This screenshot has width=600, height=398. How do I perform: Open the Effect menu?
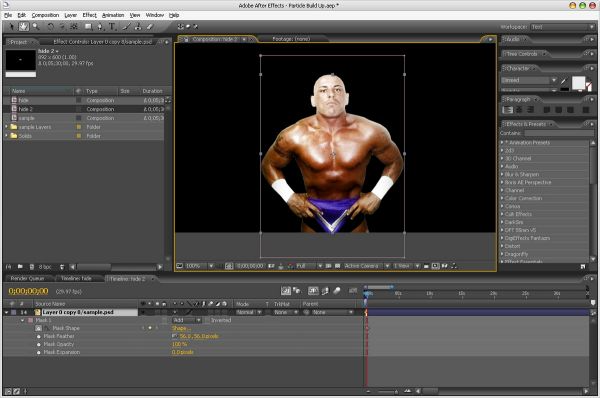90,15
